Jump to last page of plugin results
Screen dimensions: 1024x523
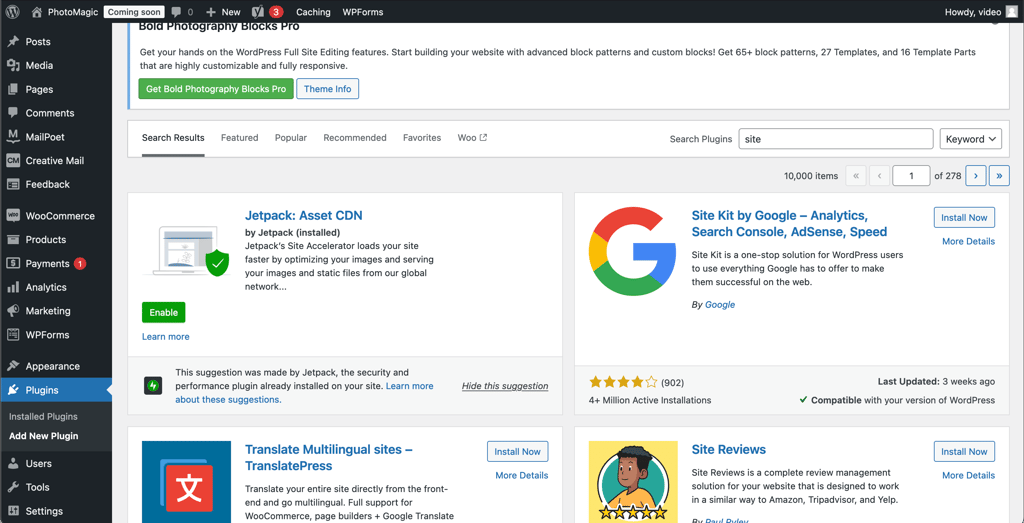point(999,176)
